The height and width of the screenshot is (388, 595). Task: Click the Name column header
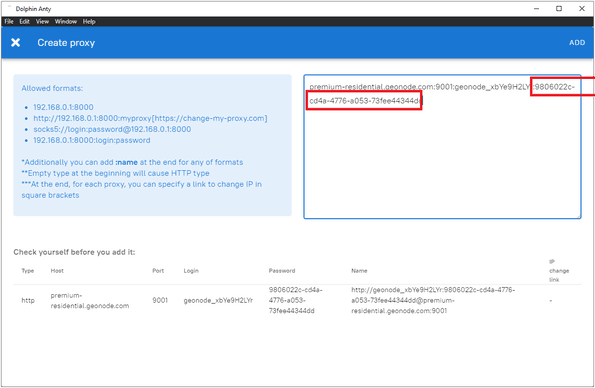point(359,271)
